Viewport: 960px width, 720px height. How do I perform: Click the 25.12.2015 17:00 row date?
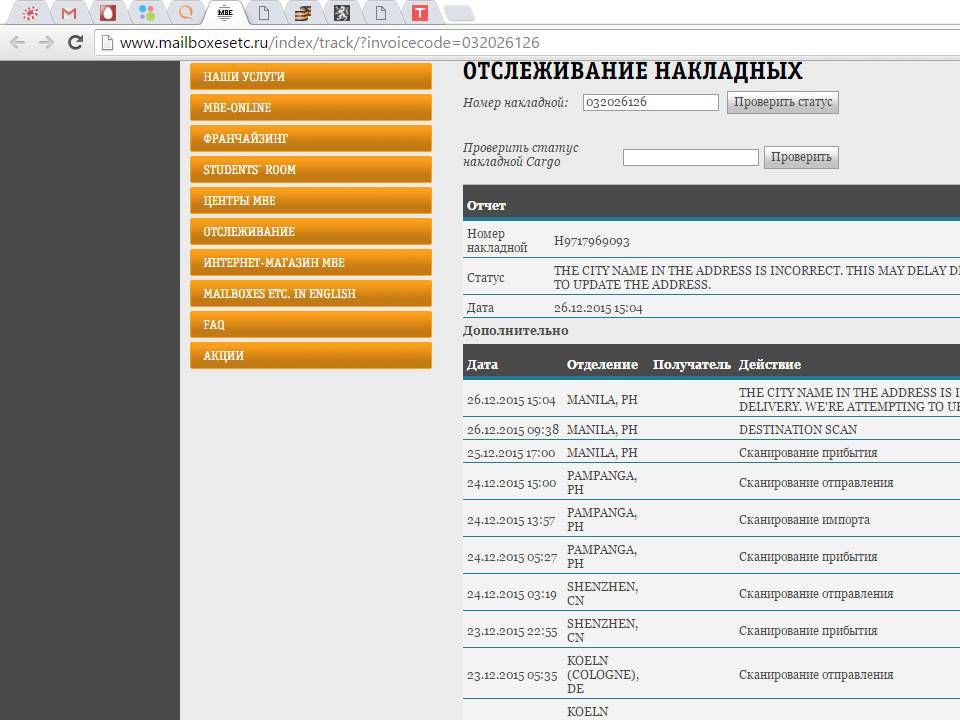[x=511, y=453]
